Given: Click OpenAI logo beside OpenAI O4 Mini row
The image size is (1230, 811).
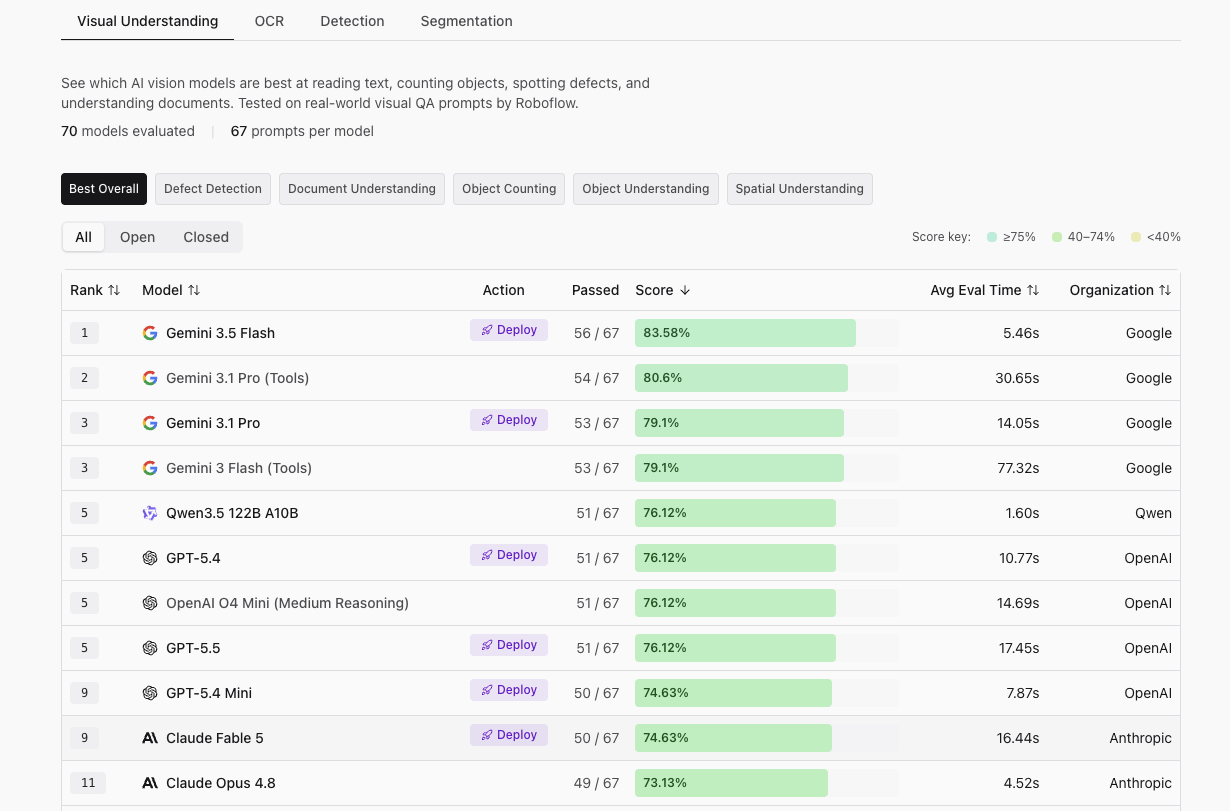Looking at the screenshot, I should click(x=150, y=603).
